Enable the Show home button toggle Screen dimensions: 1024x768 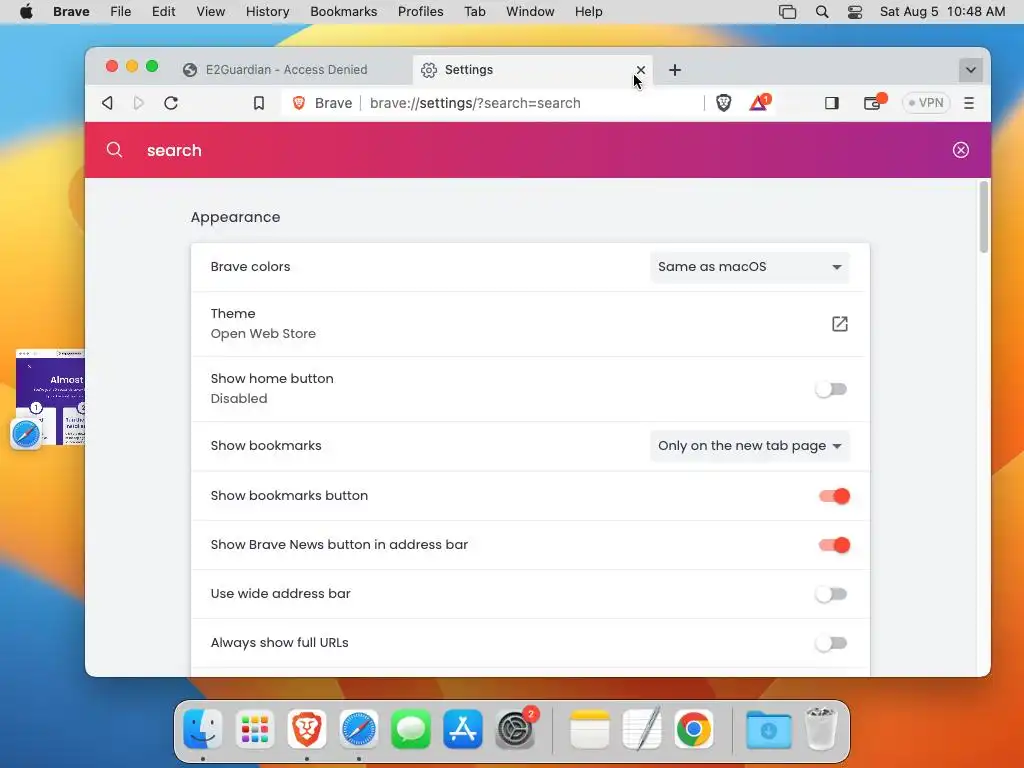coord(831,389)
